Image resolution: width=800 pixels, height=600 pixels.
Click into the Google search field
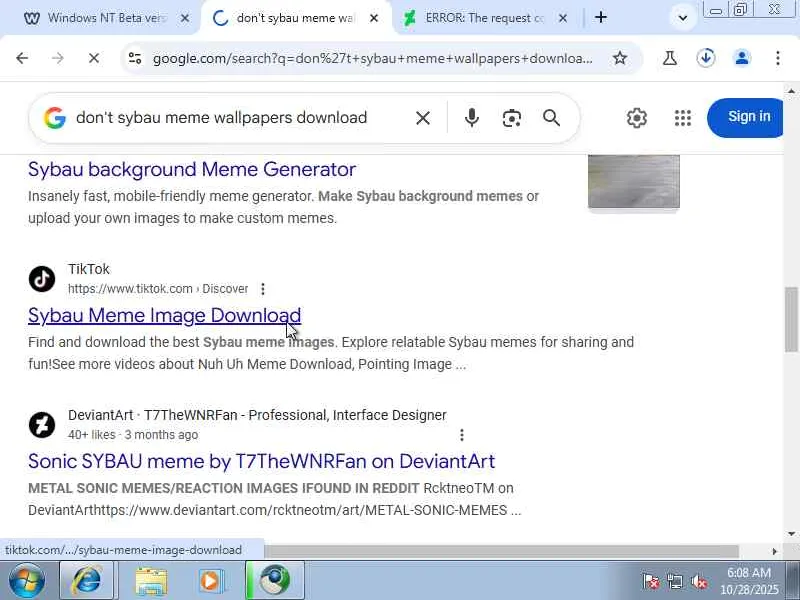point(221,118)
